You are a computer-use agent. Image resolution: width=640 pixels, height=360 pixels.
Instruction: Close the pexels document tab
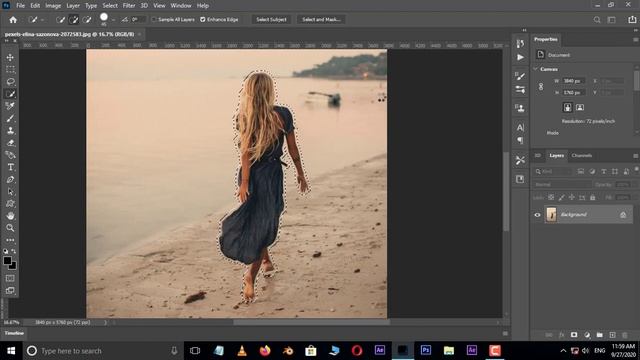pyautogui.click(x=140, y=34)
